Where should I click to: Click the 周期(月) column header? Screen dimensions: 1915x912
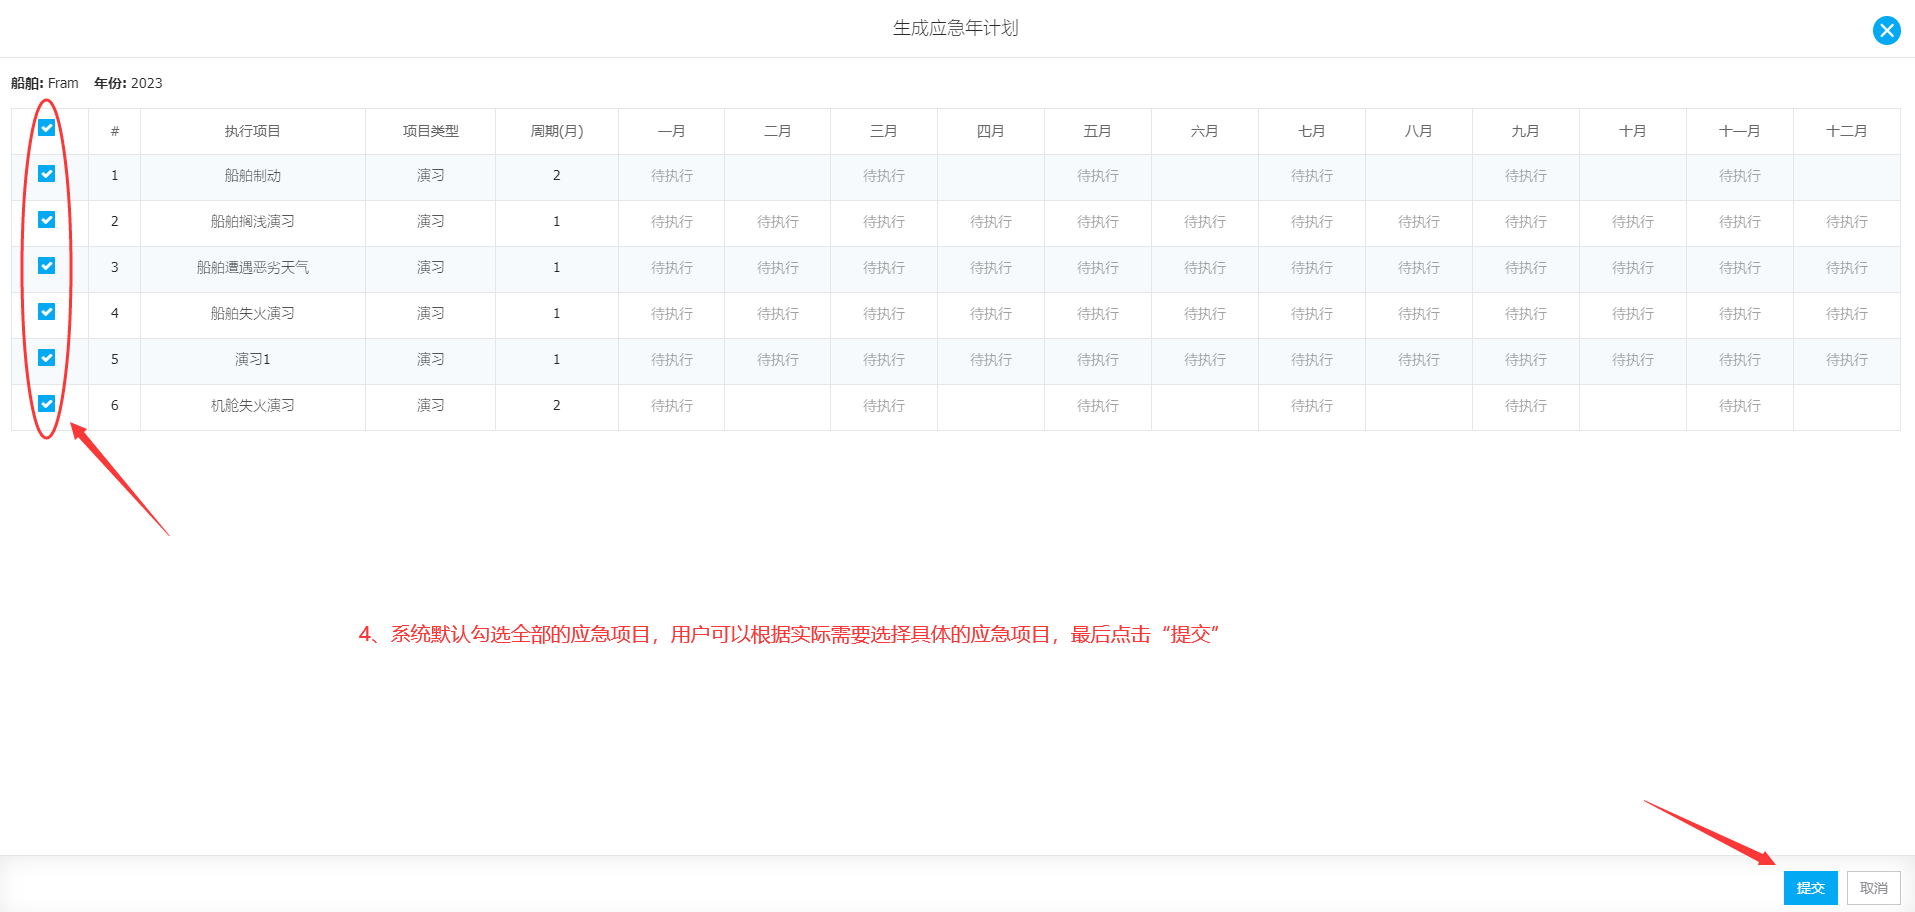557,131
